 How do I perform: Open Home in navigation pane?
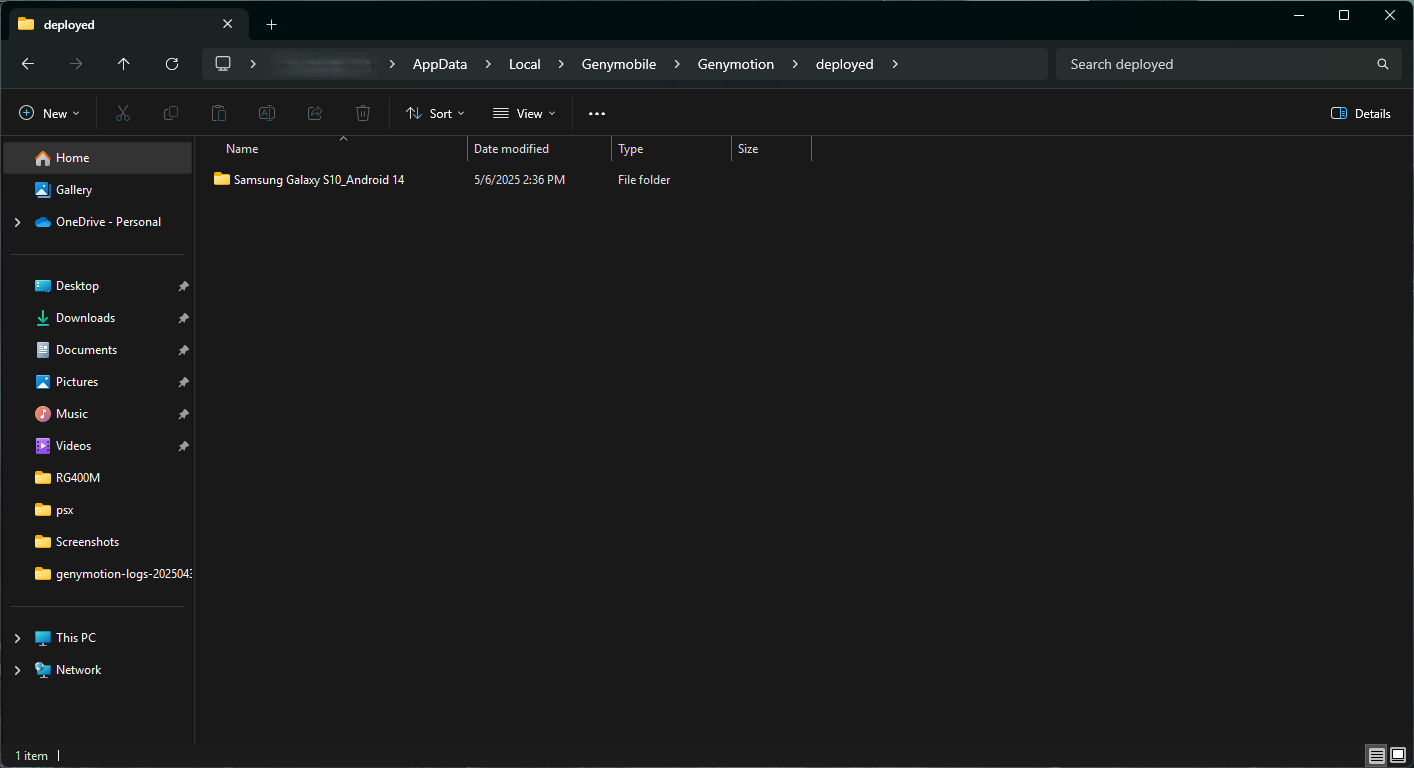click(x=97, y=158)
